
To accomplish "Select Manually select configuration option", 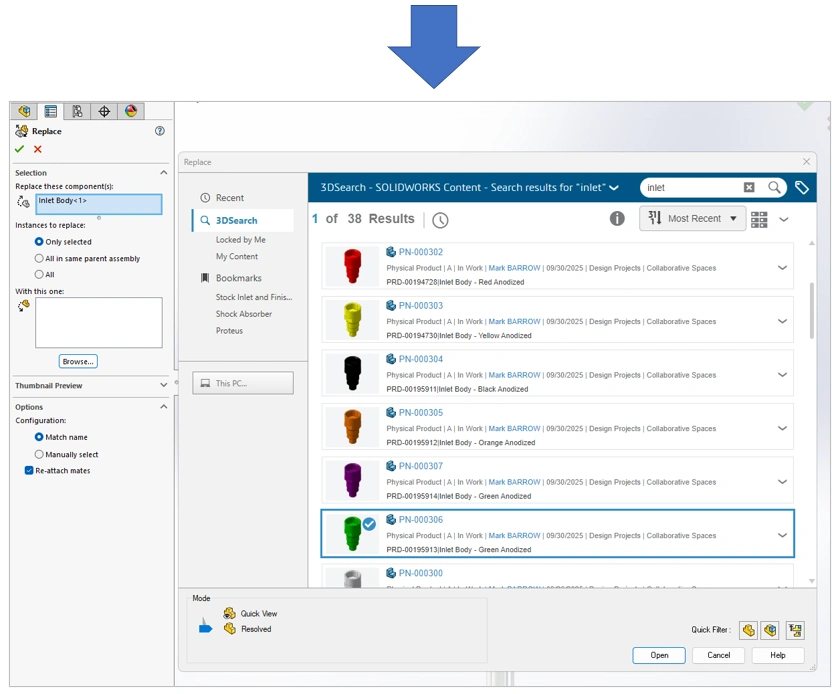I will point(39,454).
